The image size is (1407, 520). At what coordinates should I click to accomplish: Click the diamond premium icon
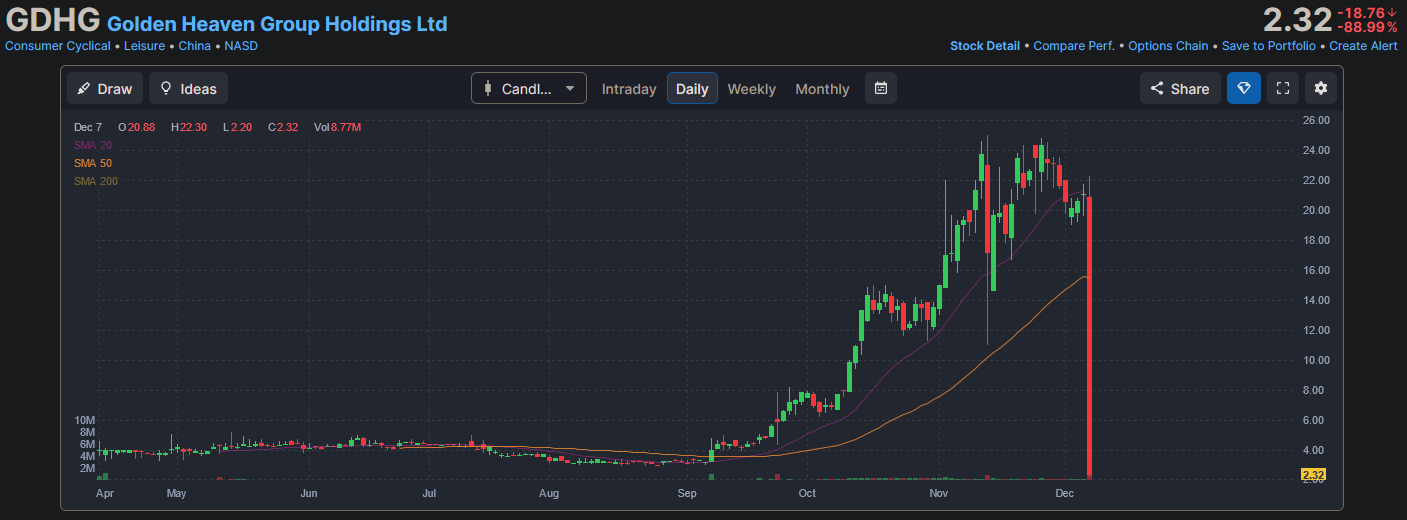click(x=1244, y=88)
